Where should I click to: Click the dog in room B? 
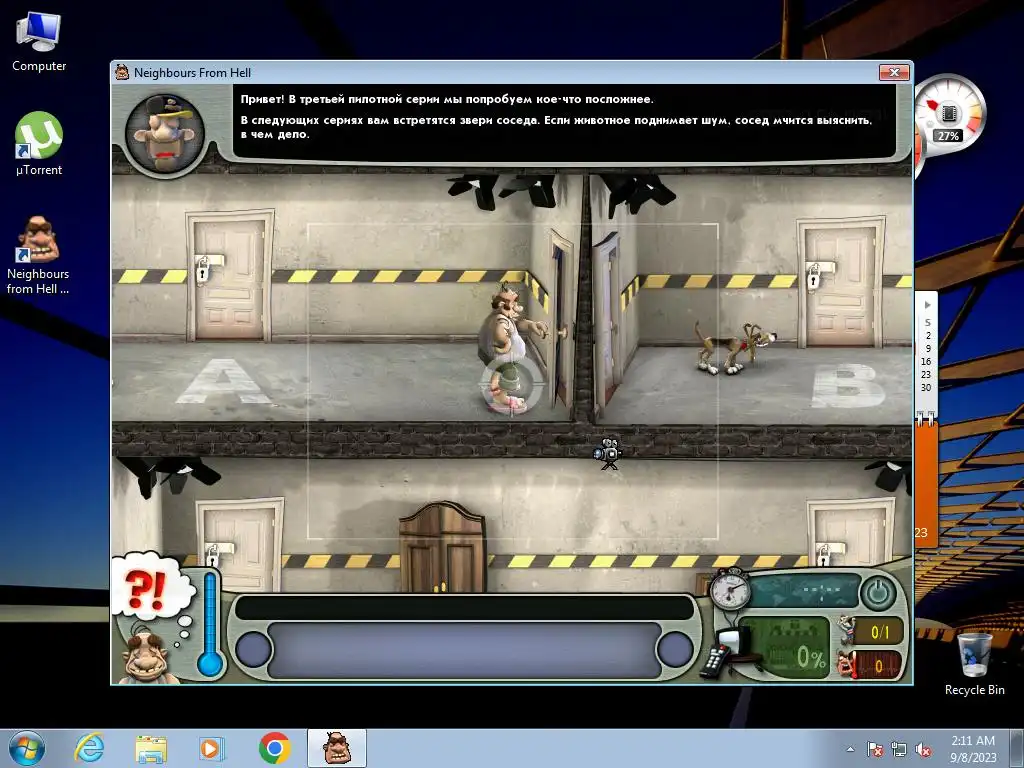734,347
